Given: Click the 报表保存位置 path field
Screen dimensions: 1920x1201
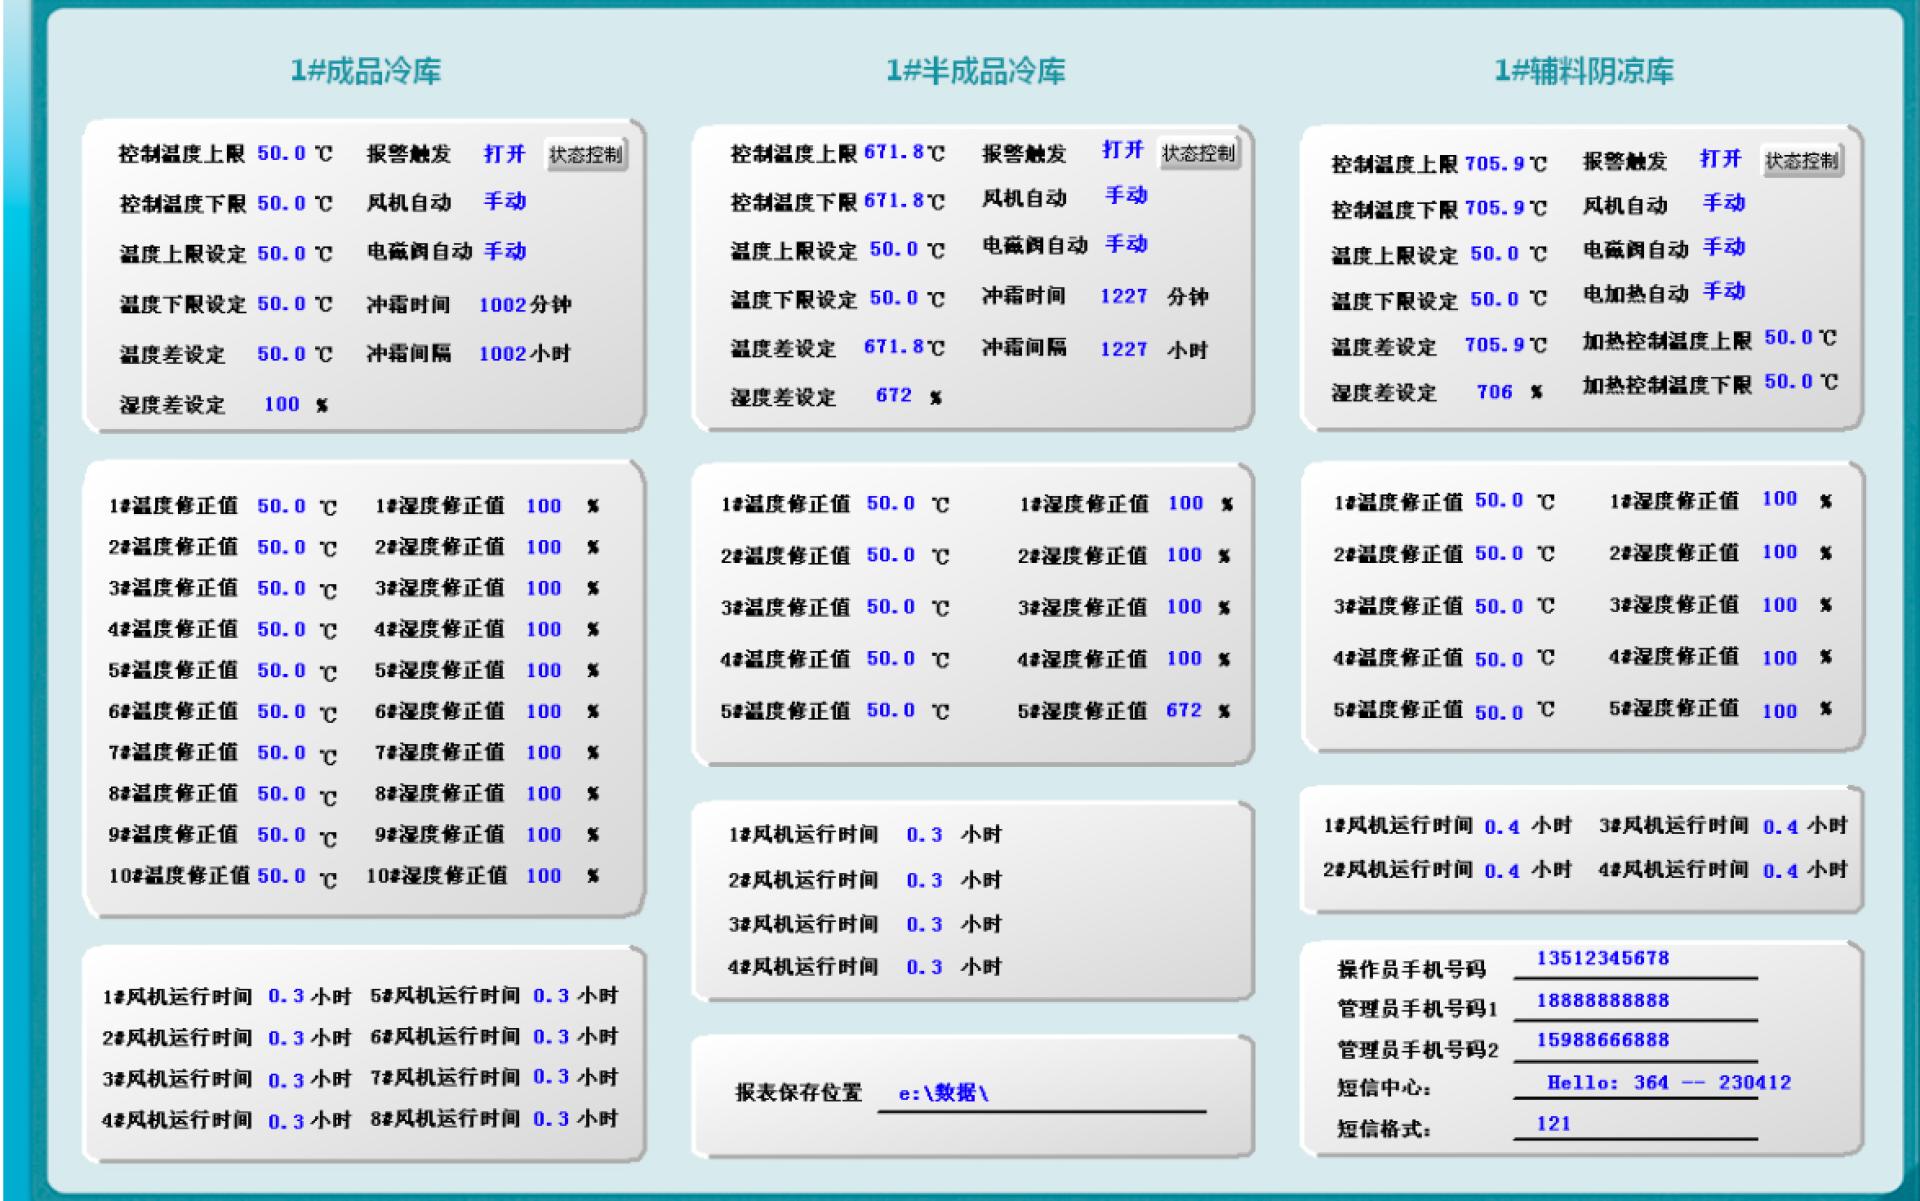Looking at the screenshot, I should [943, 1093].
